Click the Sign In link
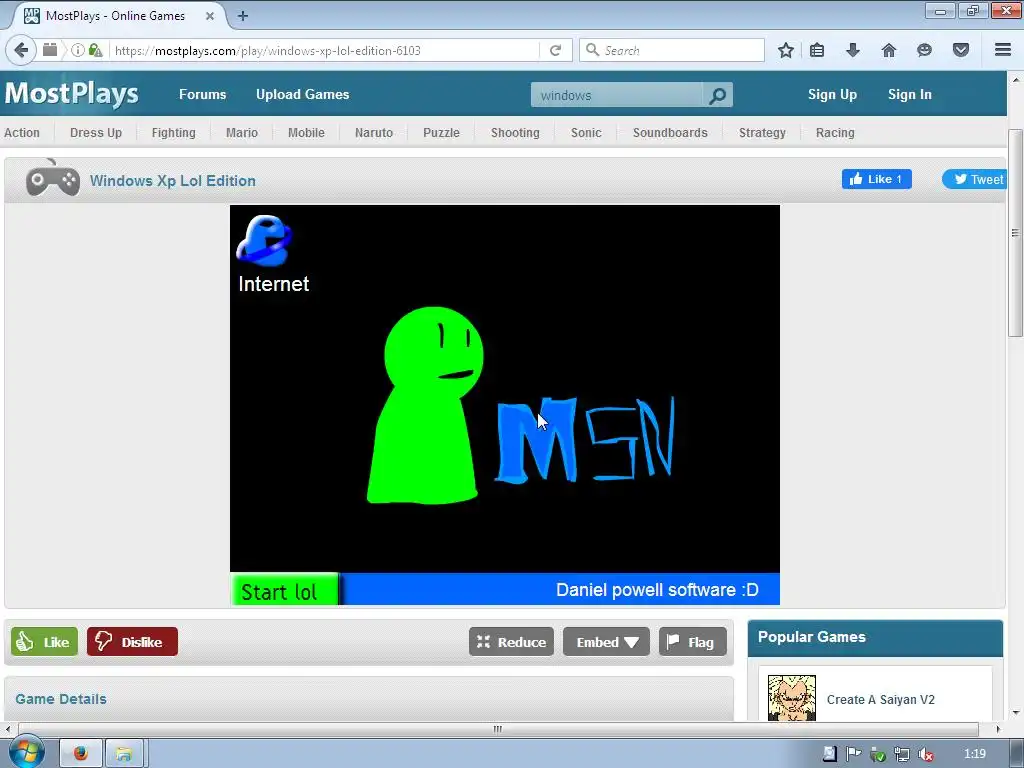This screenshot has height=768, width=1024. click(x=909, y=95)
